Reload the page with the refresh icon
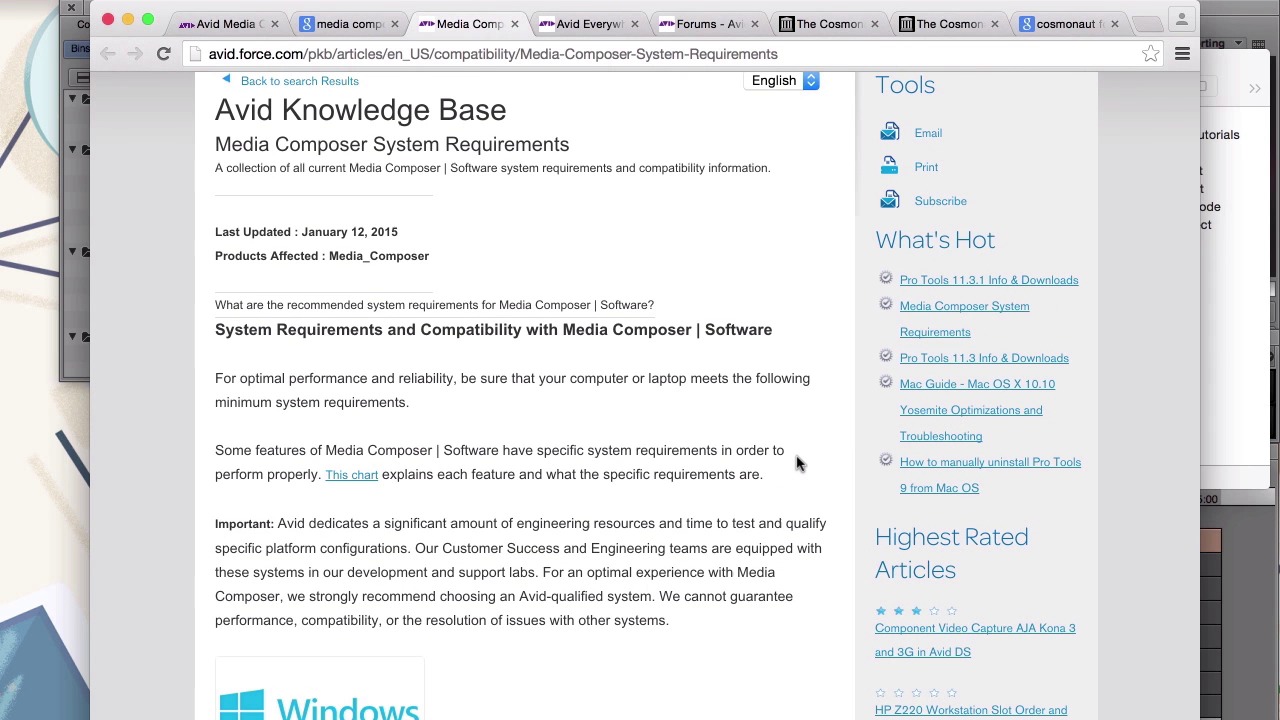The width and height of the screenshot is (1280, 720). [164, 54]
